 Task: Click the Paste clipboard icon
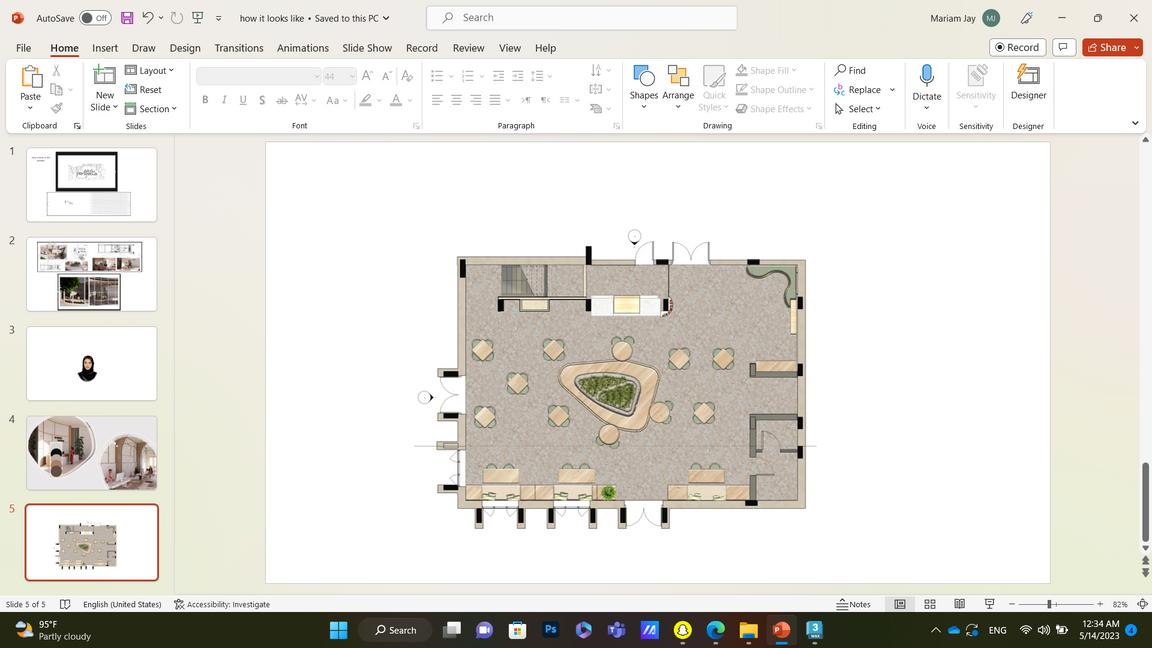(31, 76)
